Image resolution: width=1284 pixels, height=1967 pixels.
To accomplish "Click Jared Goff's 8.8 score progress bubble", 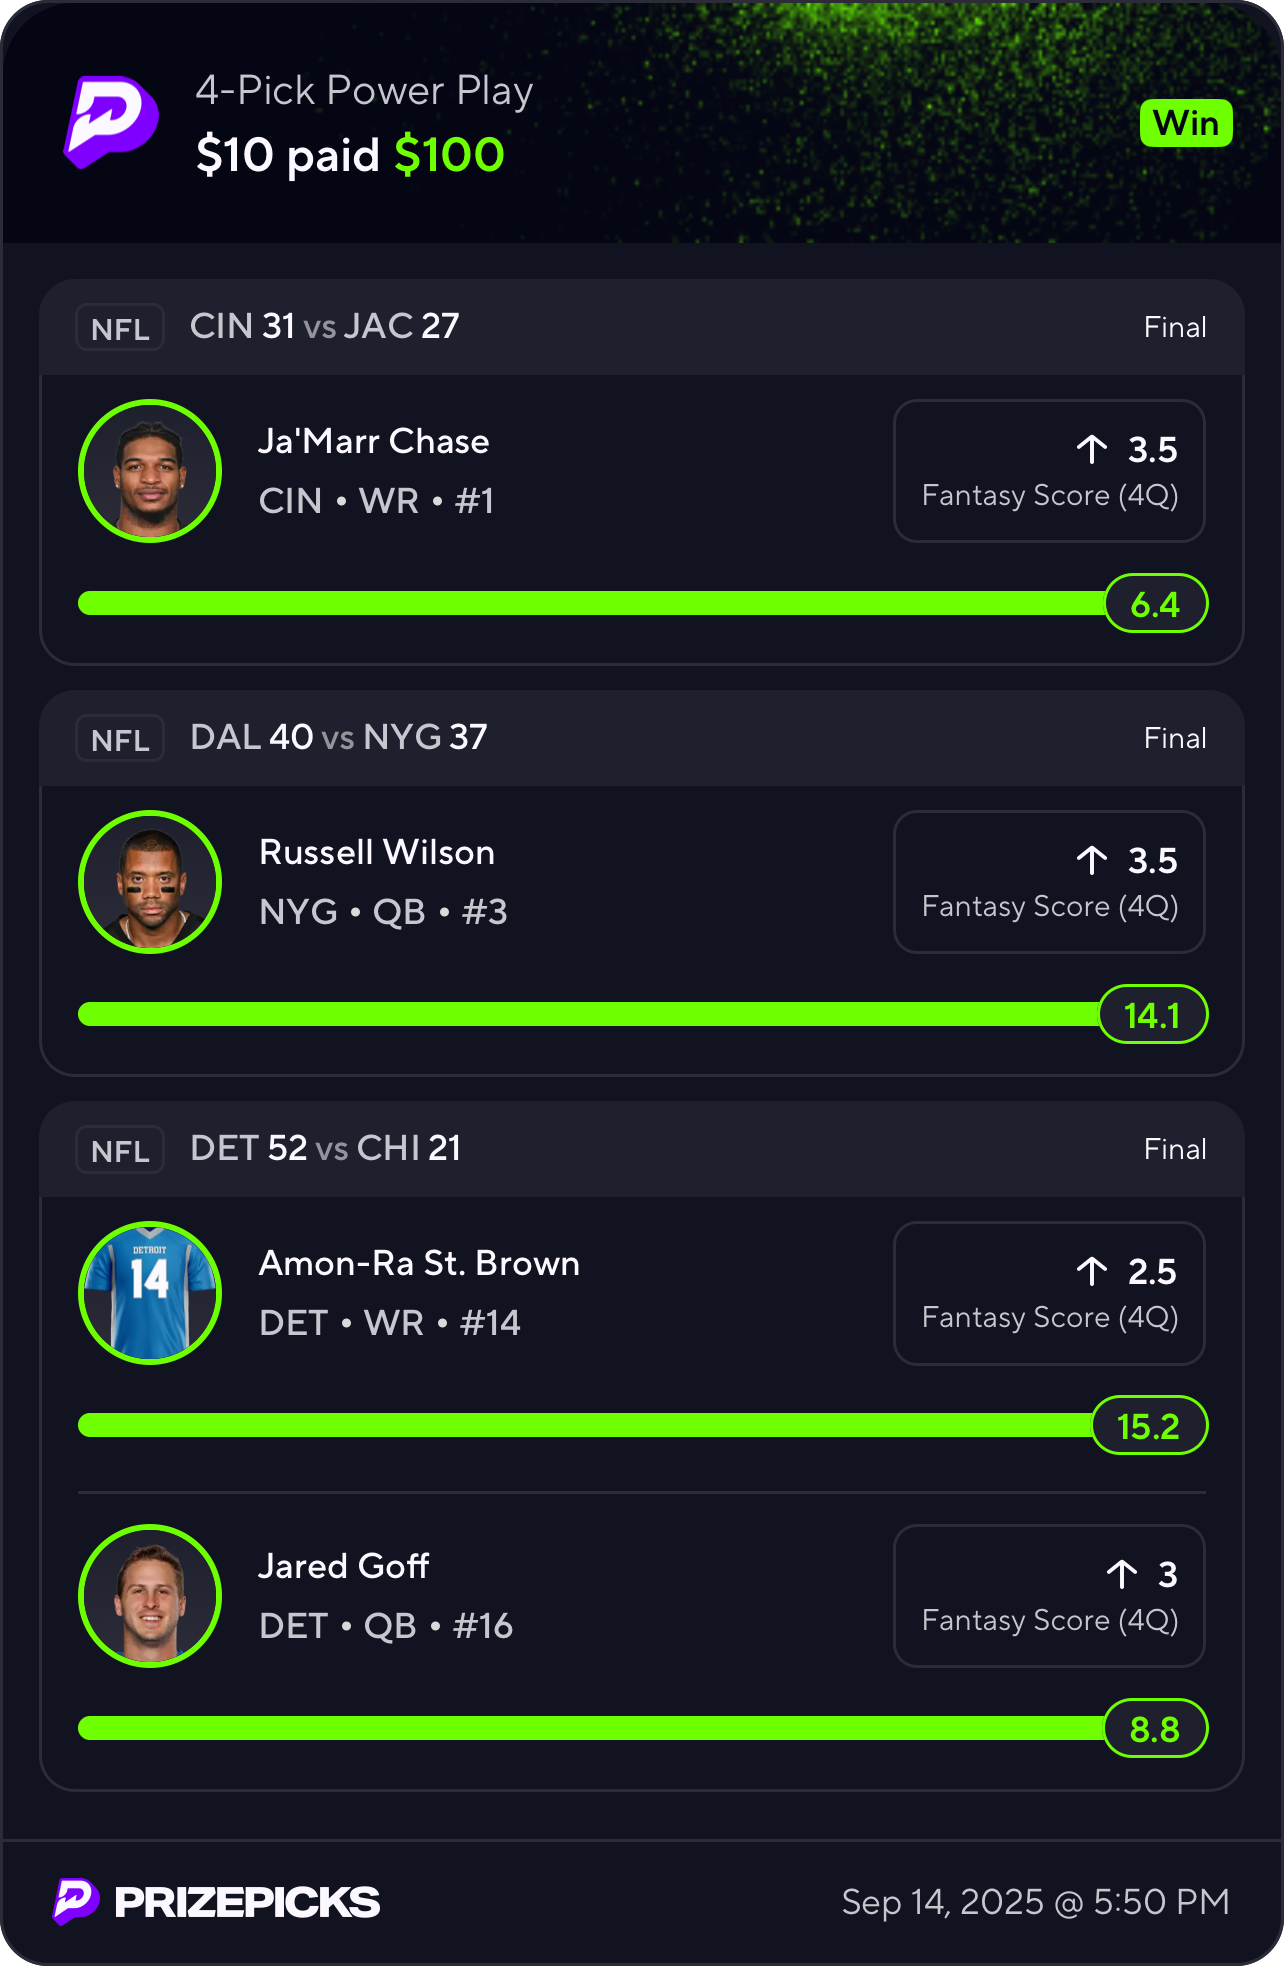I will pos(1156,1729).
